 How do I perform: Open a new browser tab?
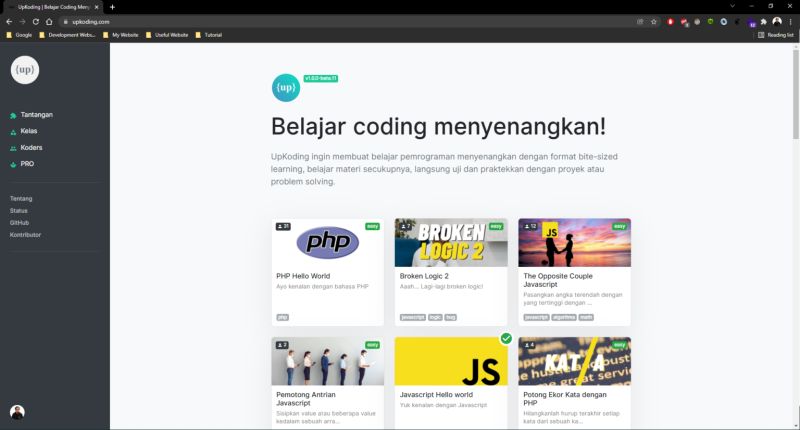[x=112, y=7]
